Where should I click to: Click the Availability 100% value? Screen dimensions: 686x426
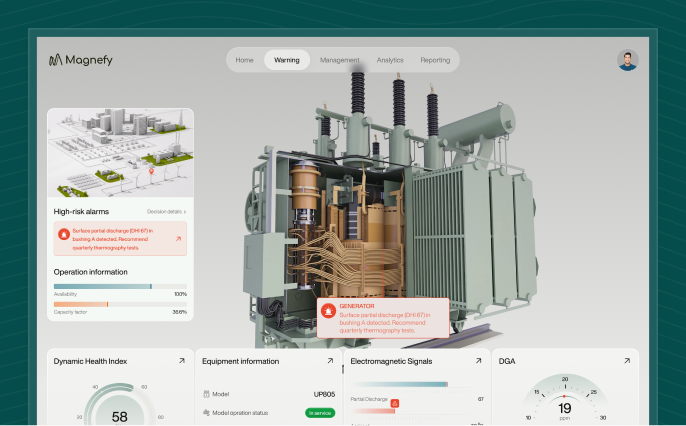tap(180, 294)
